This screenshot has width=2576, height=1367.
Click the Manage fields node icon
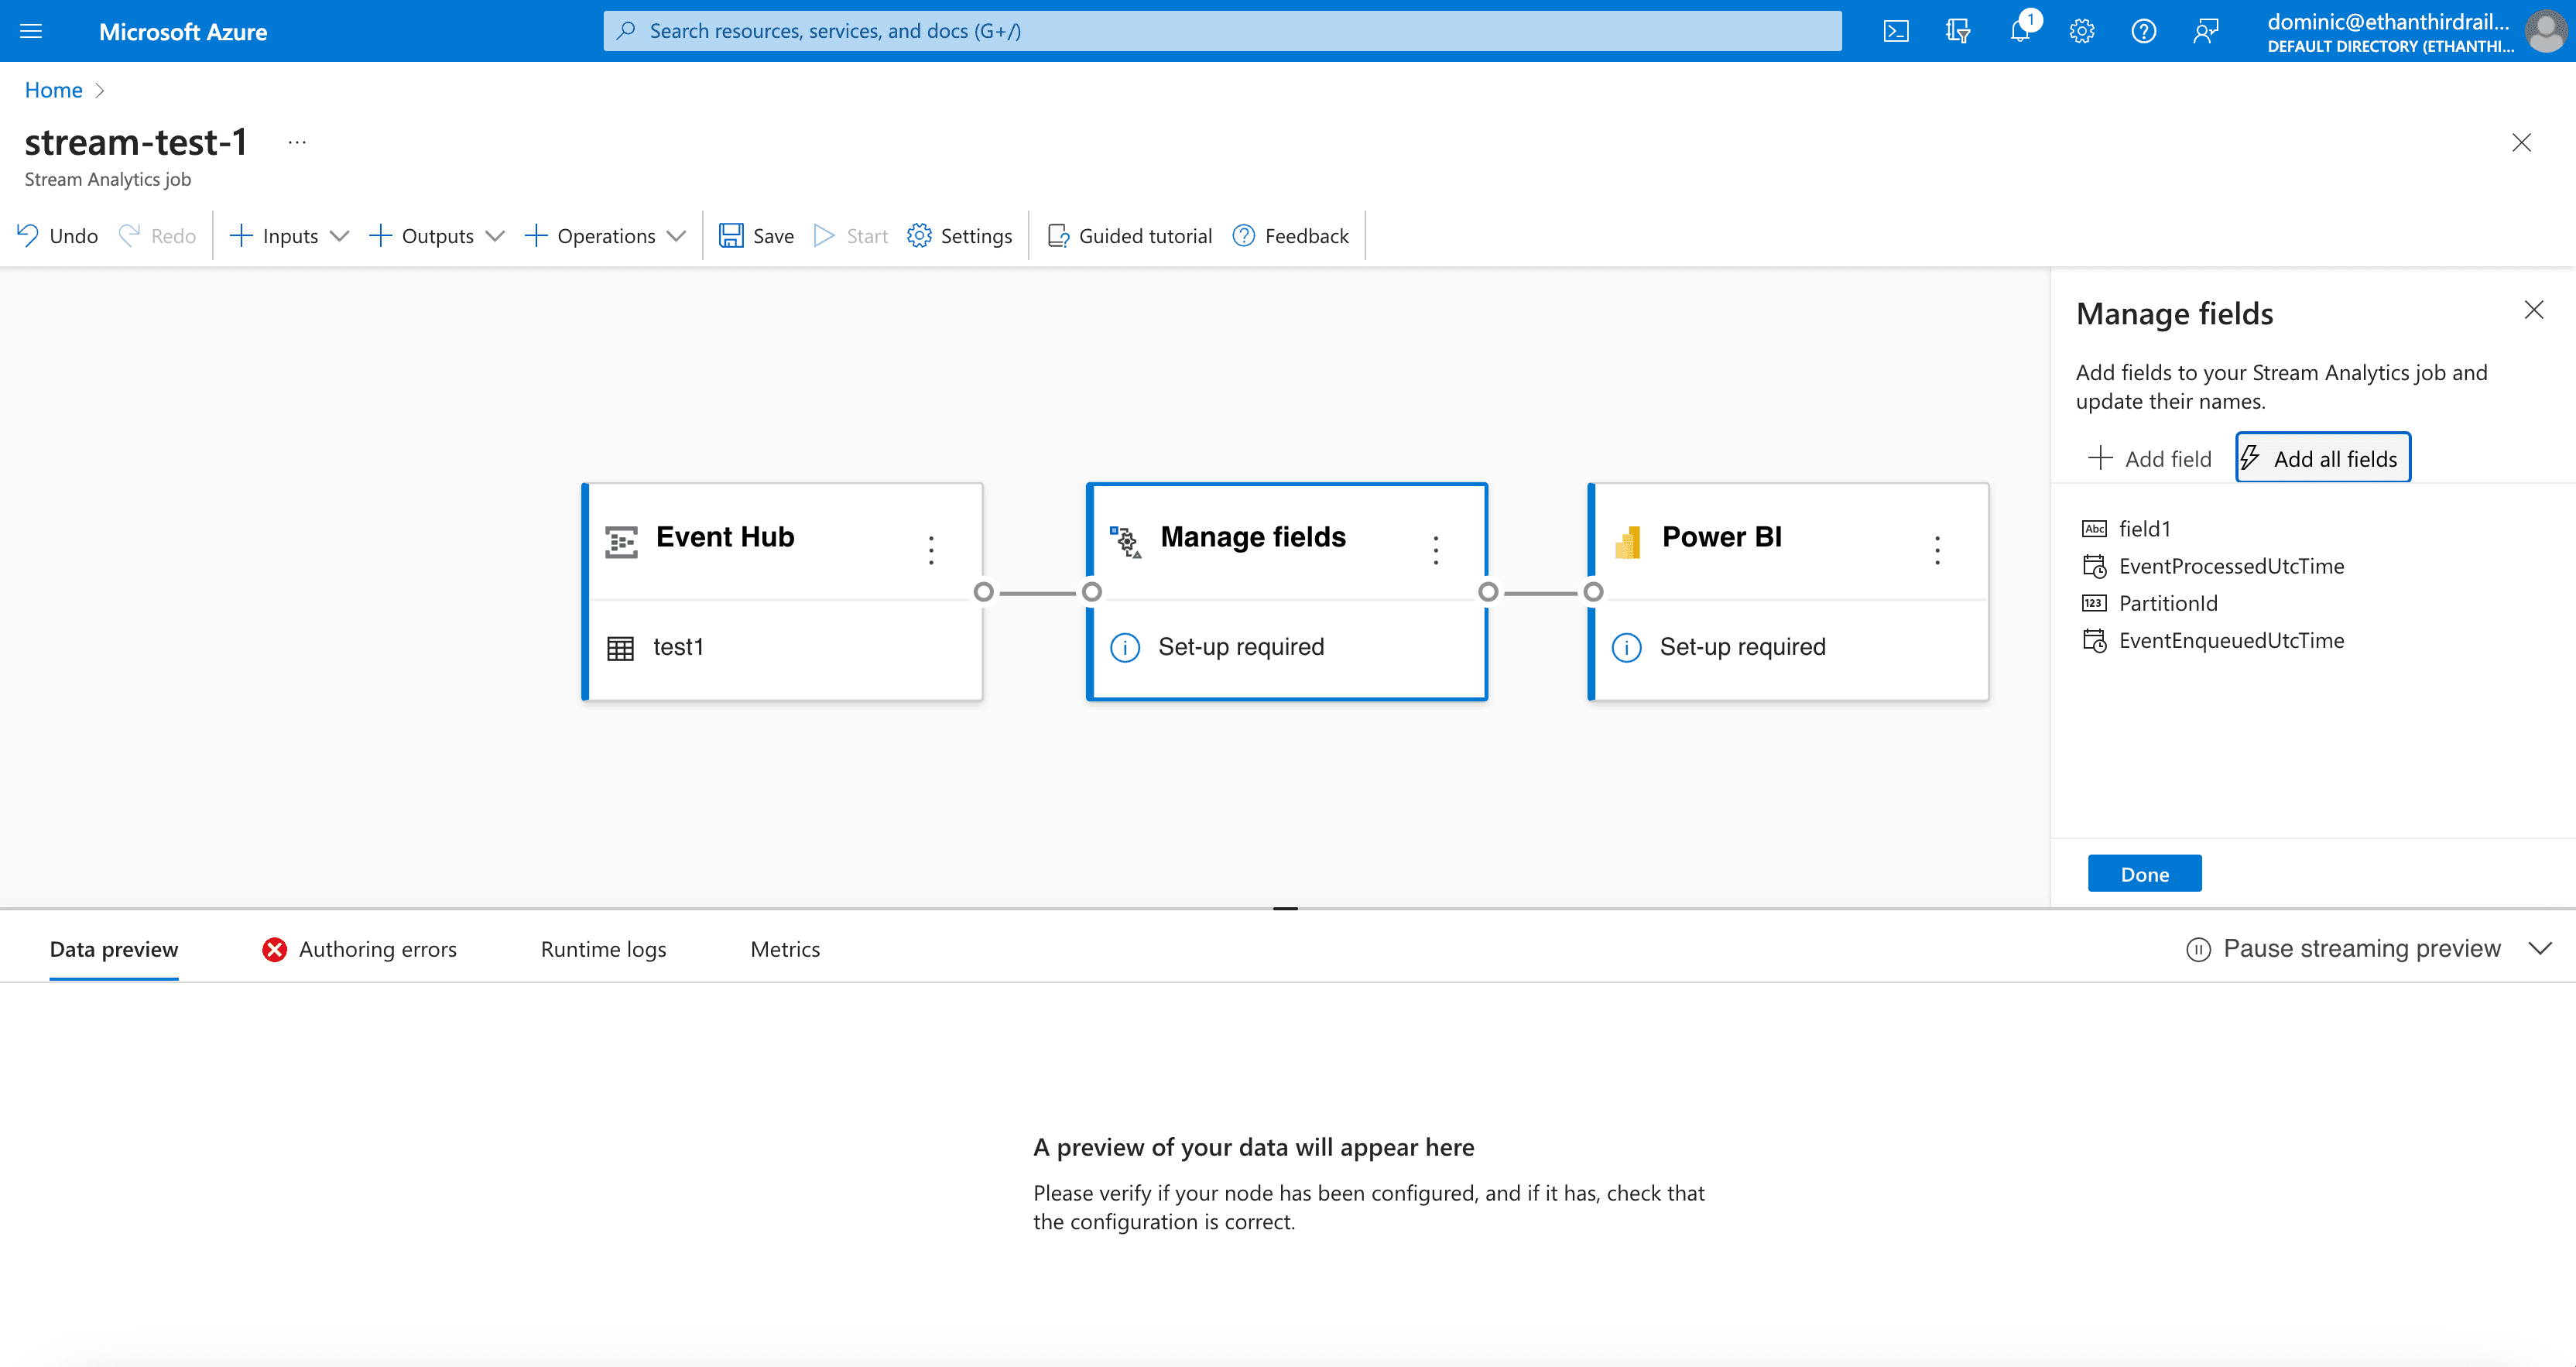point(1126,541)
